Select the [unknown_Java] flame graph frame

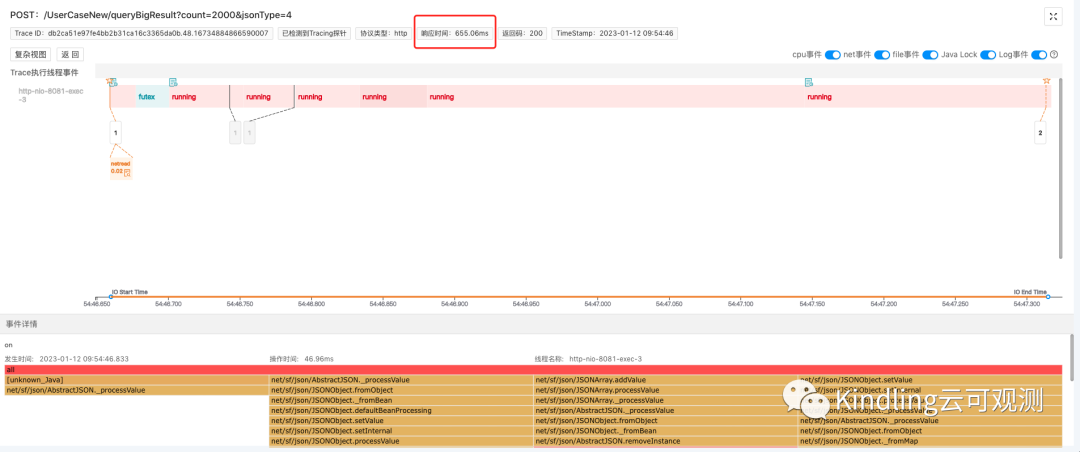136,380
